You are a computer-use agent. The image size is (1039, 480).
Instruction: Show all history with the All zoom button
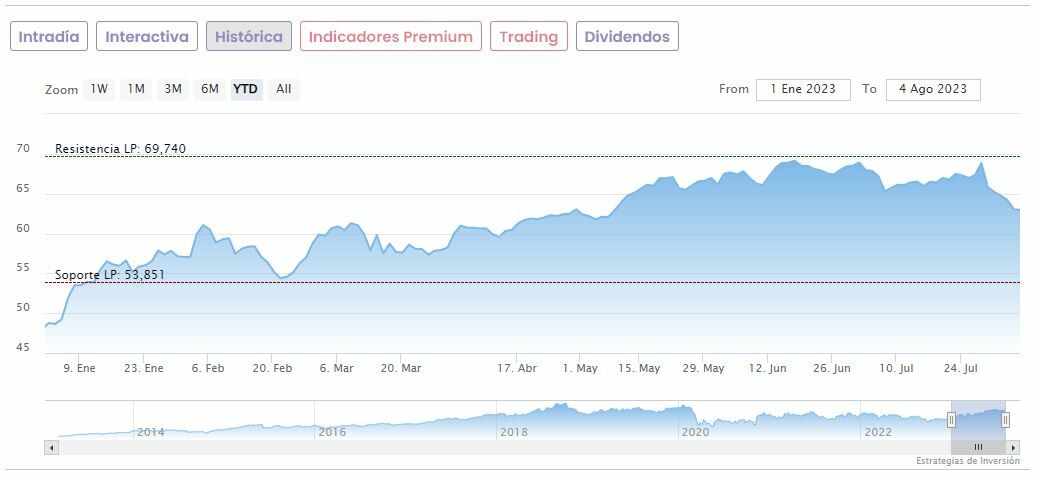(284, 89)
